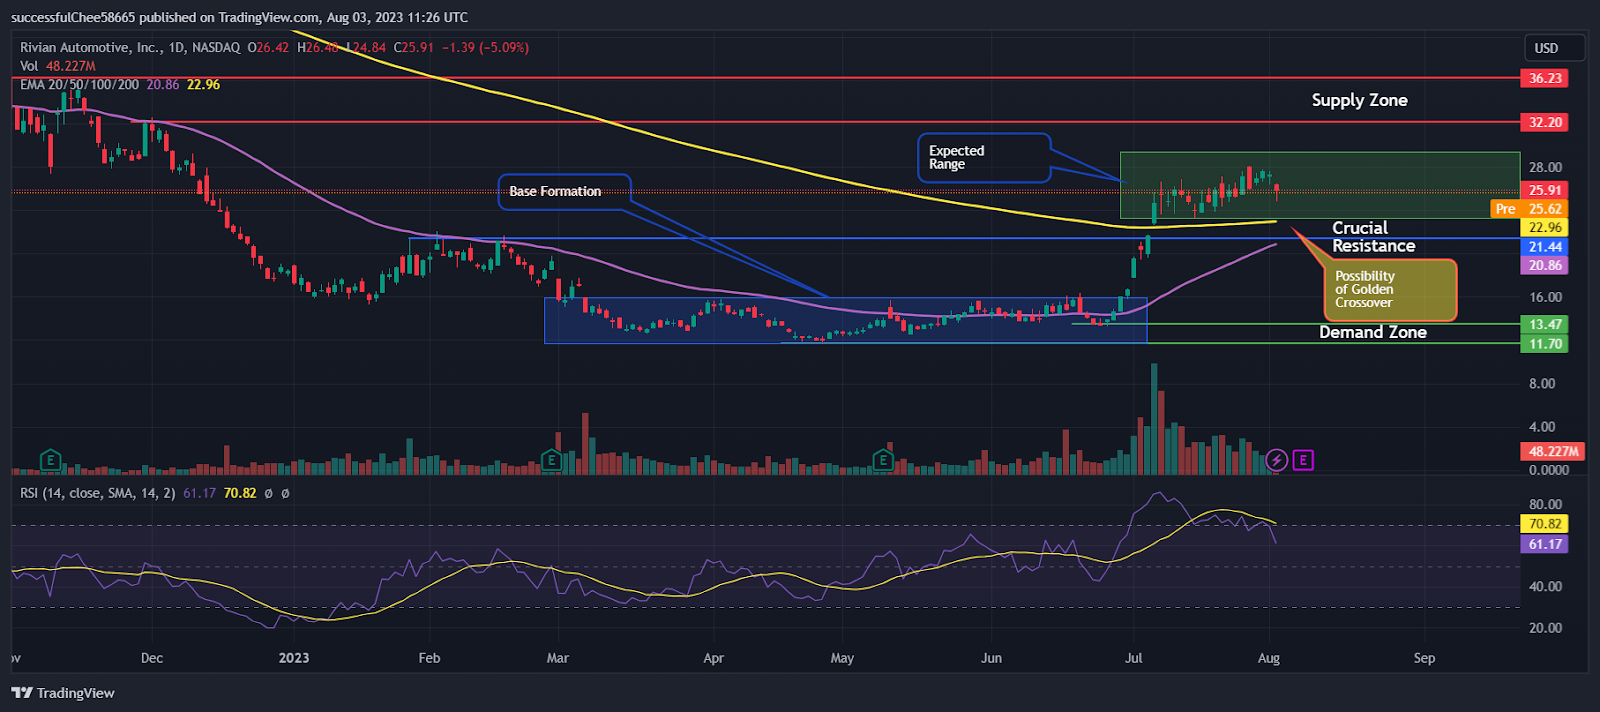Click the 13.47 green price label
The image size is (1600, 712).
(x=1545, y=324)
